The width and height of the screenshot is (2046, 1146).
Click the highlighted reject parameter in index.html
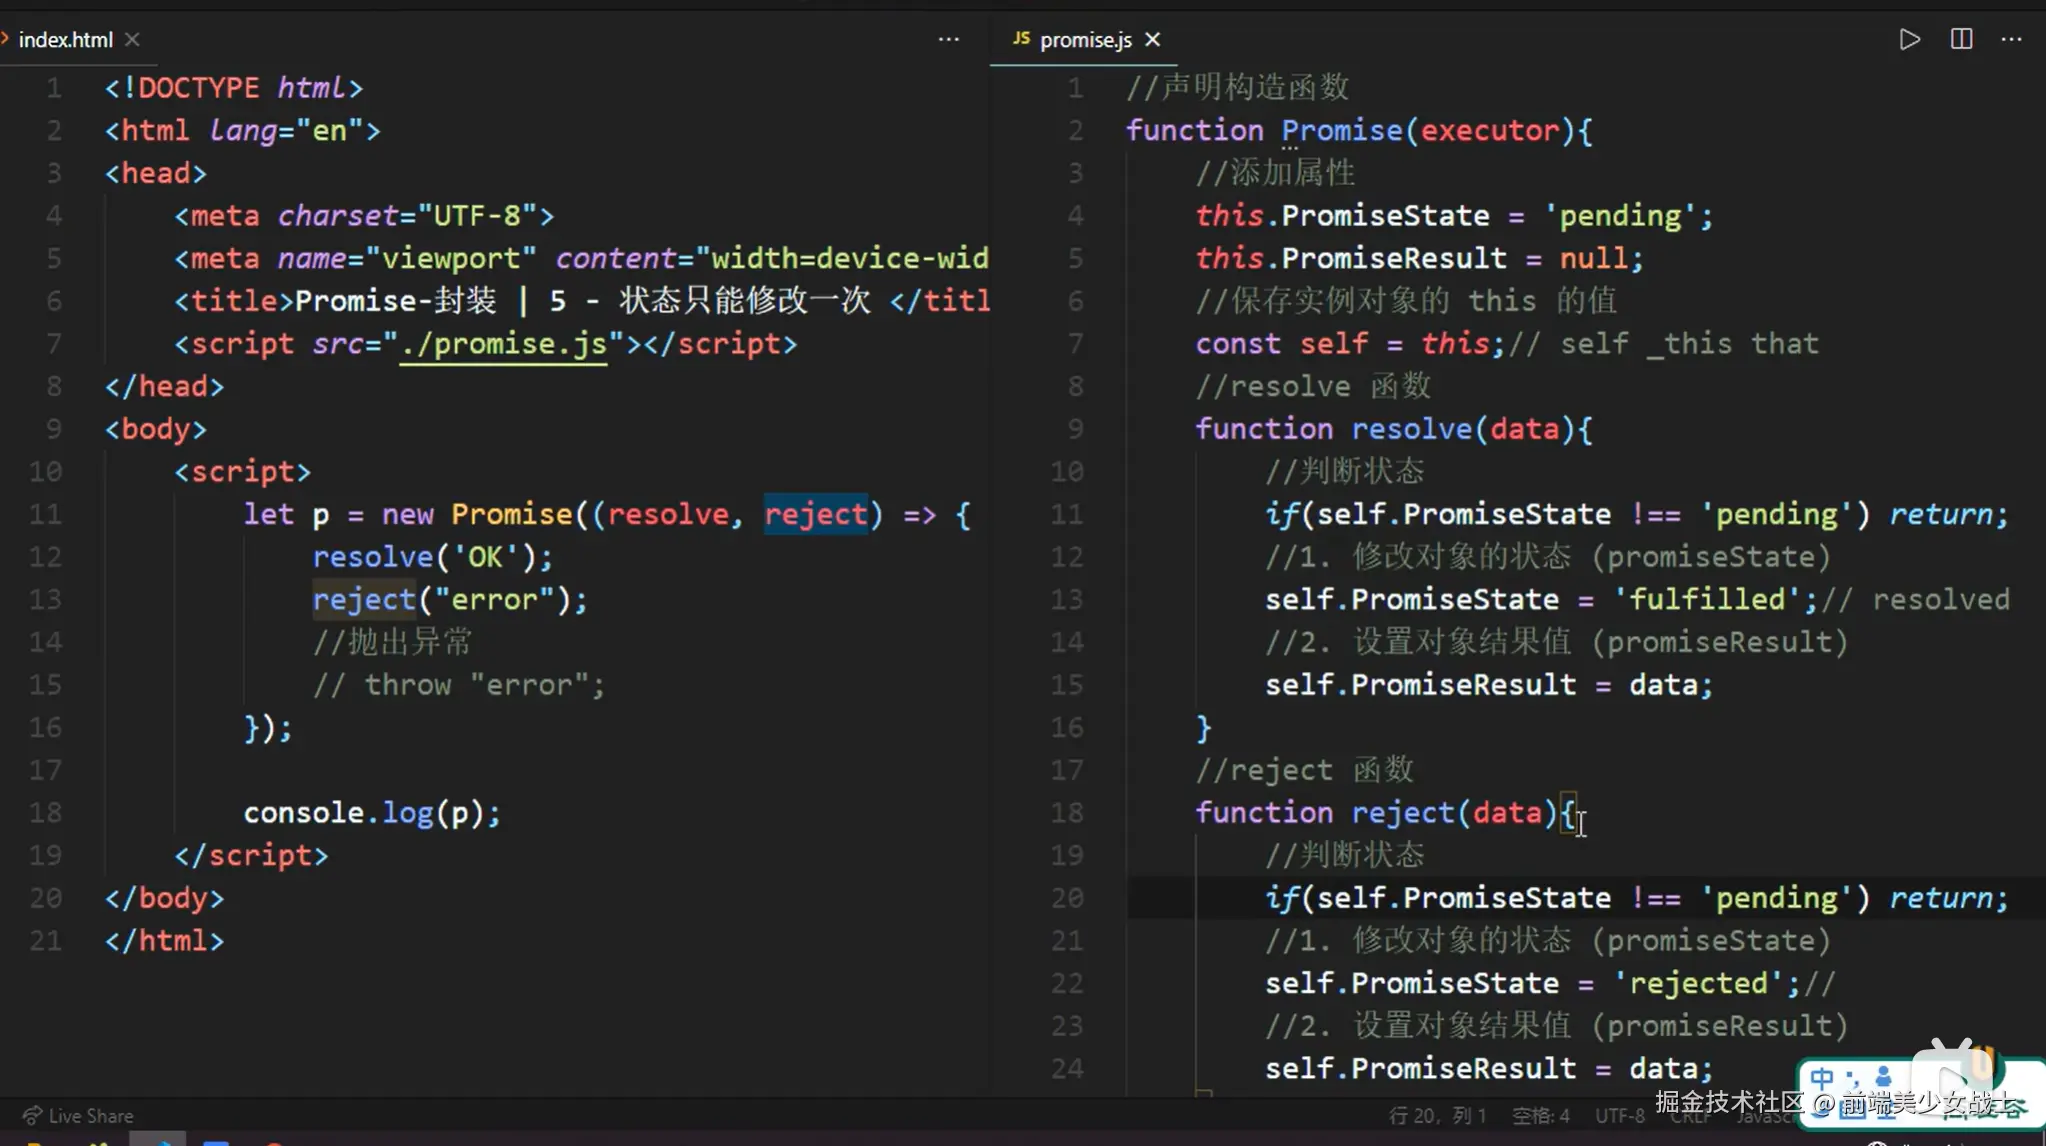[x=815, y=514]
